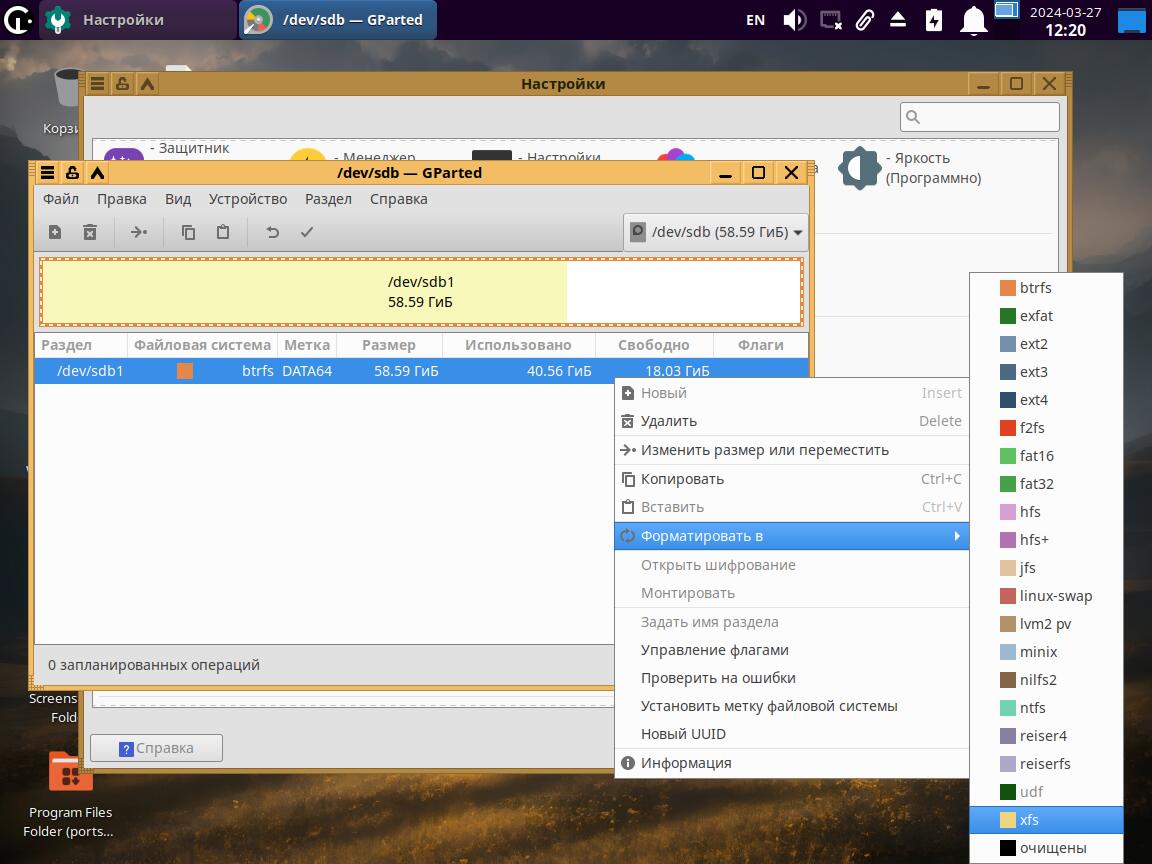This screenshot has width=1152, height=864.
Task: Choose ext3 from the filesystem list
Action: 1046,372
